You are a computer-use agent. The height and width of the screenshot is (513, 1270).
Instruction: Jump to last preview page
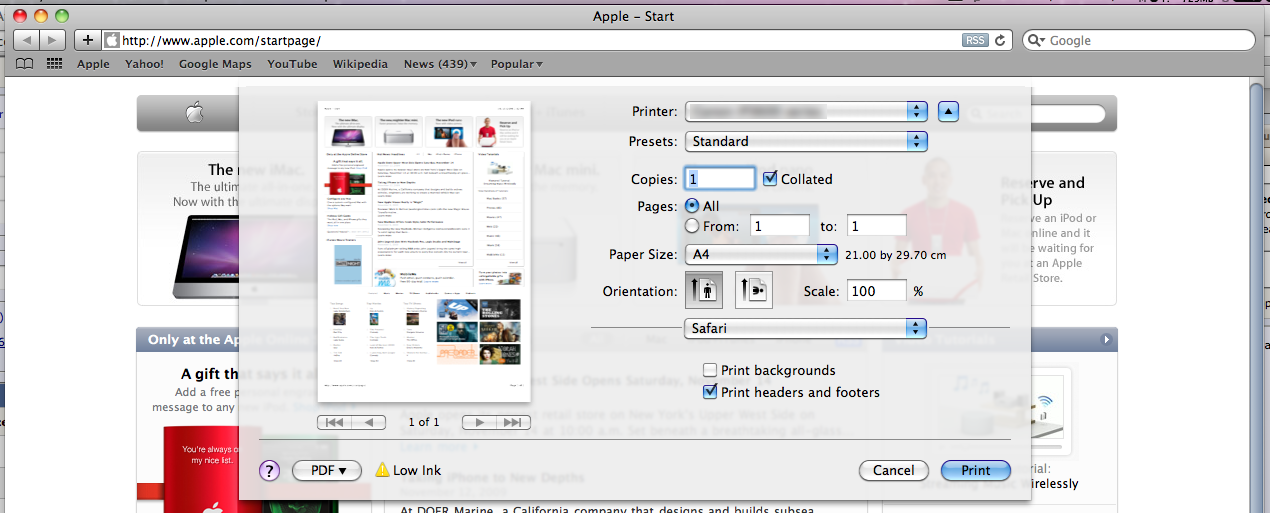click(513, 422)
